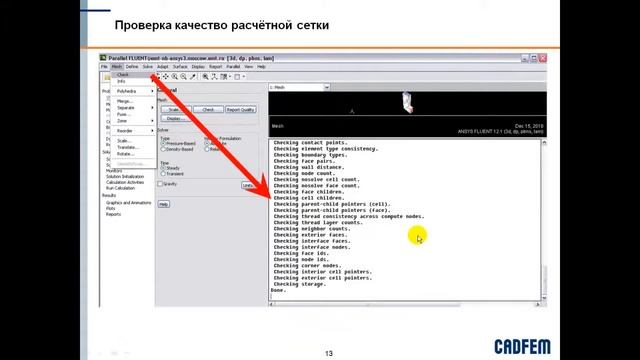Click console scrollbar up arrow
The height and width of the screenshot is (360, 640).
[x=544, y=143]
